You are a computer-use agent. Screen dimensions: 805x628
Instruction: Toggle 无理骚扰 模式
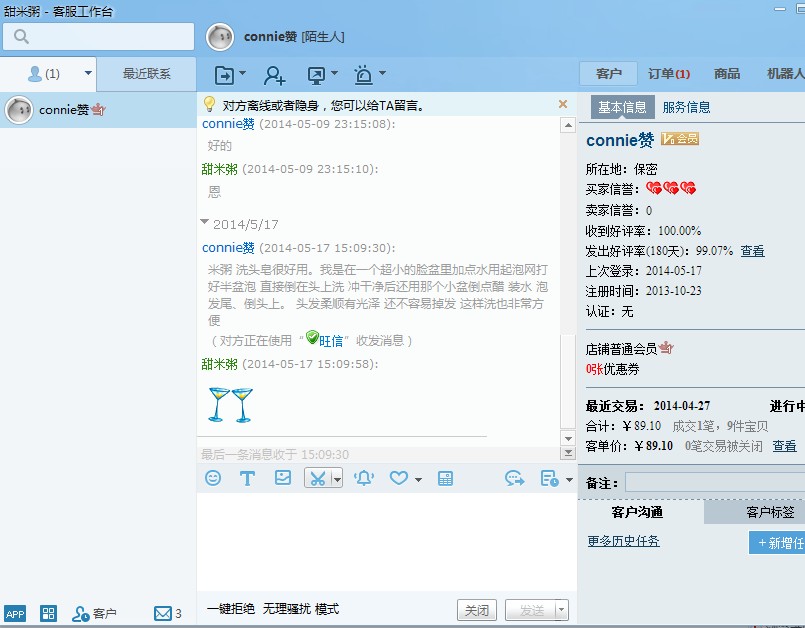point(301,609)
